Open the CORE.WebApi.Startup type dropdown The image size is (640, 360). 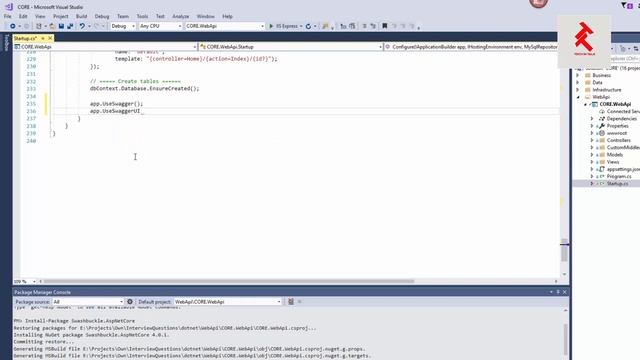point(291,47)
